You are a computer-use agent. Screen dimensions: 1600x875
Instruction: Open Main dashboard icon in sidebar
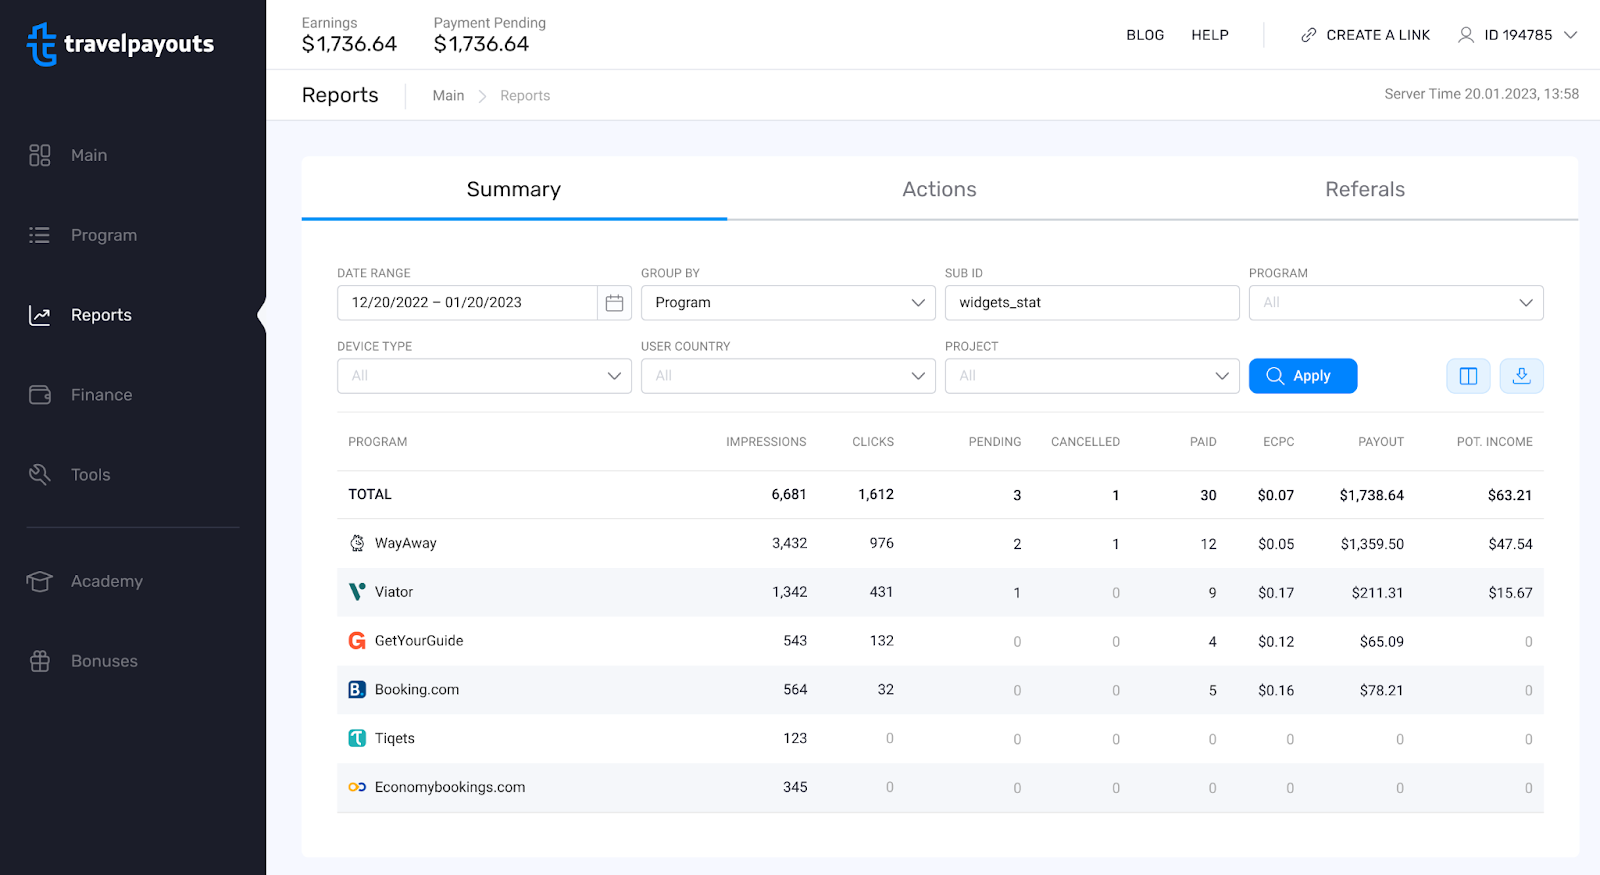(40, 155)
